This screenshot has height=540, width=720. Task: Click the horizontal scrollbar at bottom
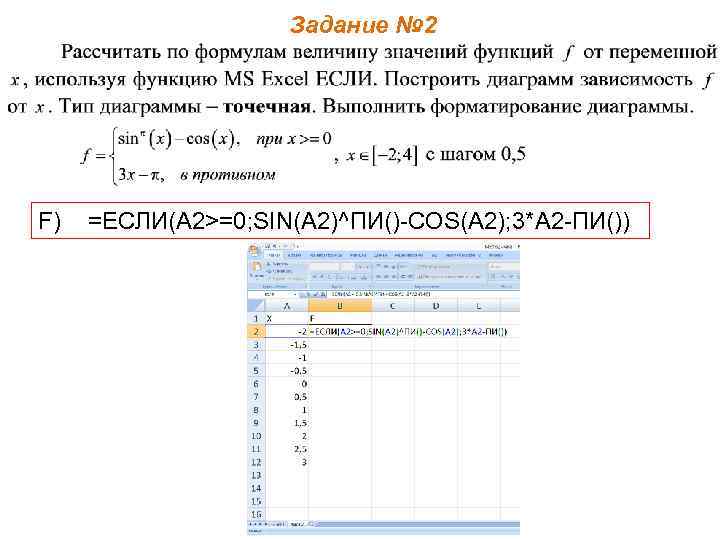pos(418,524)
